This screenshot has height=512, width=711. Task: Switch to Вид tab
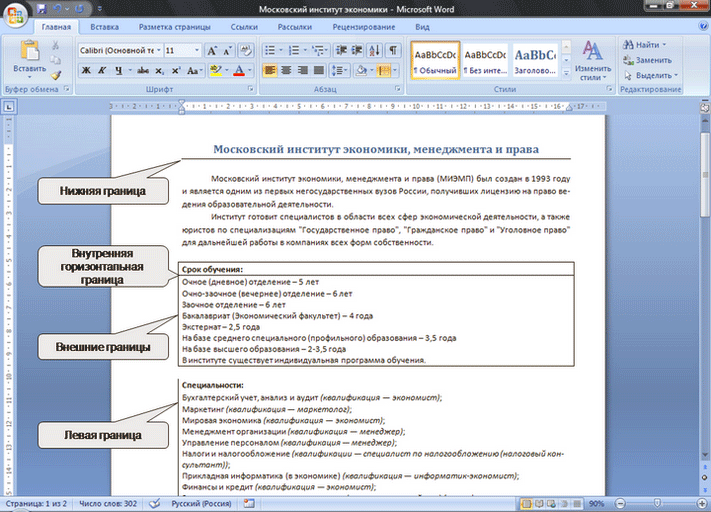tap(422, 27)
